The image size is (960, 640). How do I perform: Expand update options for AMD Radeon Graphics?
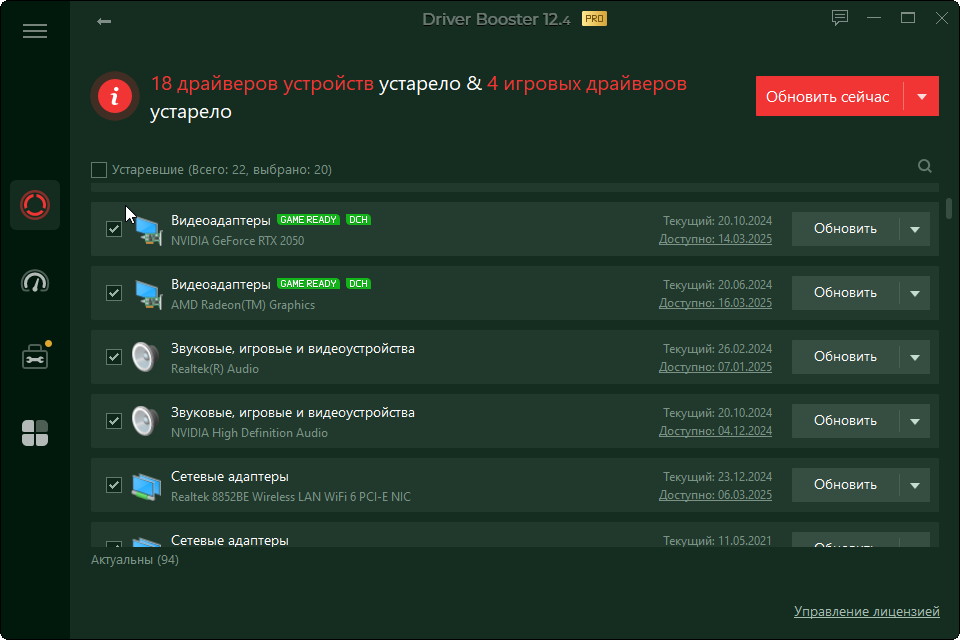tap(915, 293)
